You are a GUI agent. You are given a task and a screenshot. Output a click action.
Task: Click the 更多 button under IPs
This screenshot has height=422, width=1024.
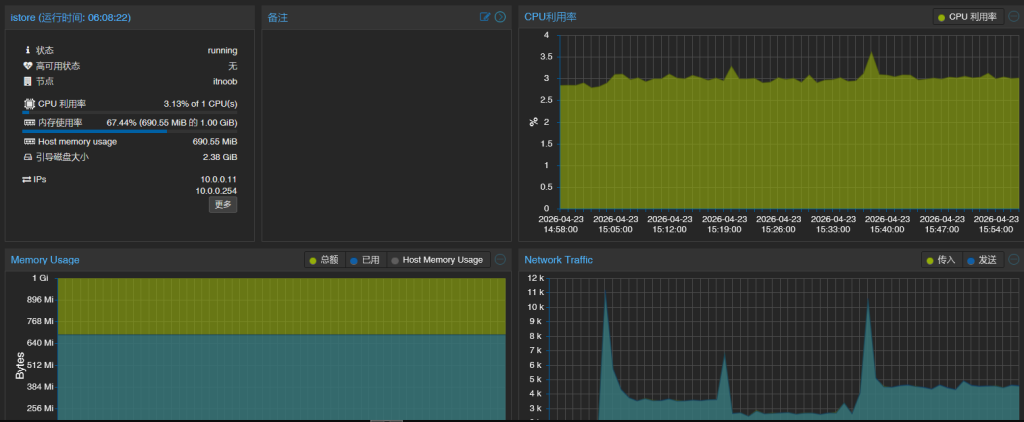click(x=223, y=204)
